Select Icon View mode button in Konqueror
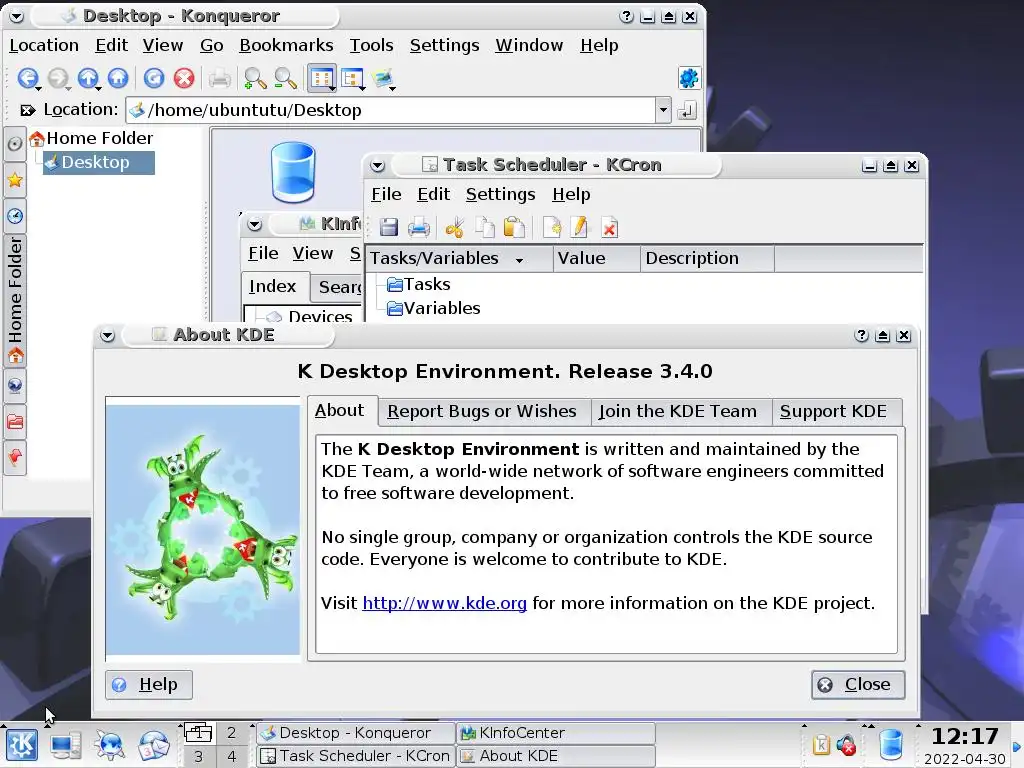The image size is (1024, 768). pyautogui.click(x=321, y=78)
